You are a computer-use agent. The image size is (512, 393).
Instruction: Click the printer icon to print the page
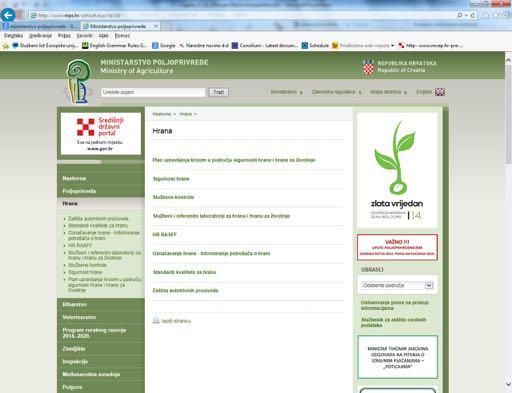coord(156,321)
